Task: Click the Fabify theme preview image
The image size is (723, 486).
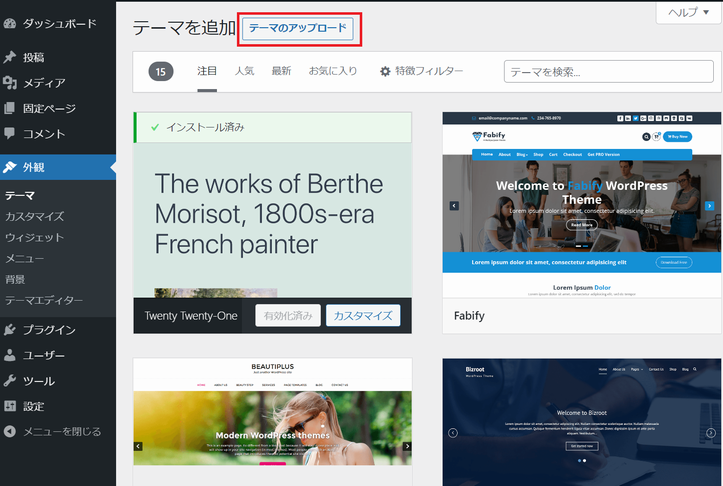Action: 582,205
